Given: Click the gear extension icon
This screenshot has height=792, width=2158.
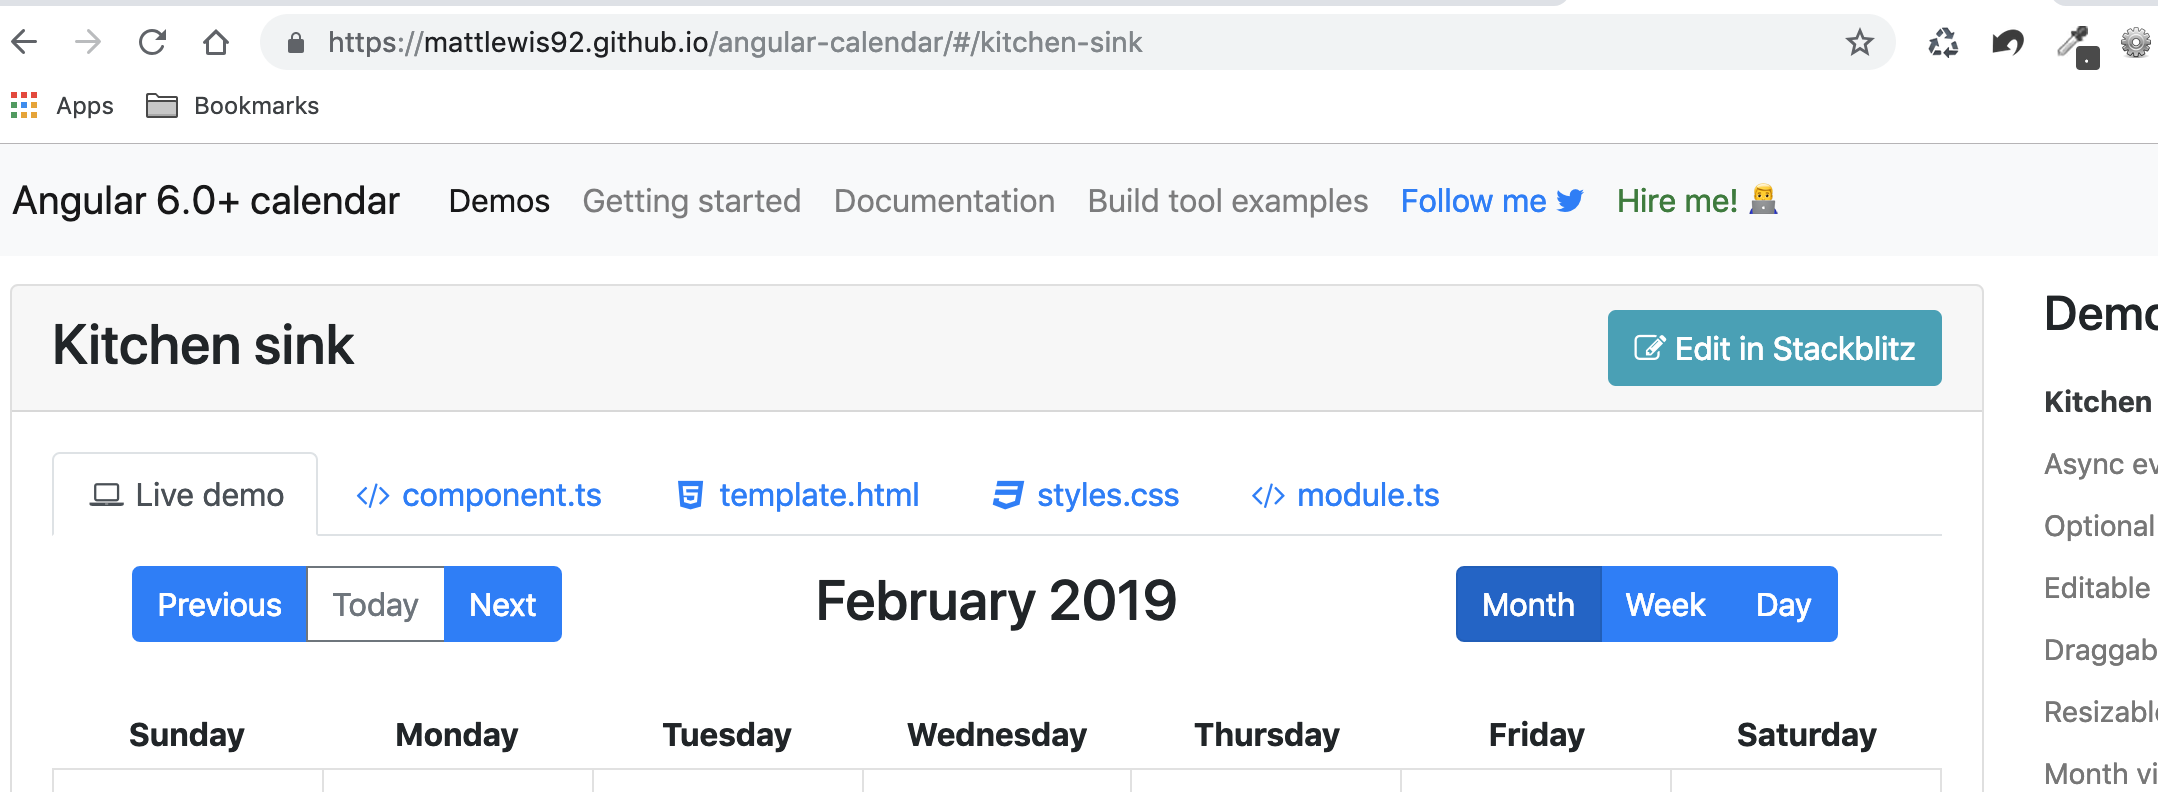Looking at the screenshot, I should [x=2136, y=42].
